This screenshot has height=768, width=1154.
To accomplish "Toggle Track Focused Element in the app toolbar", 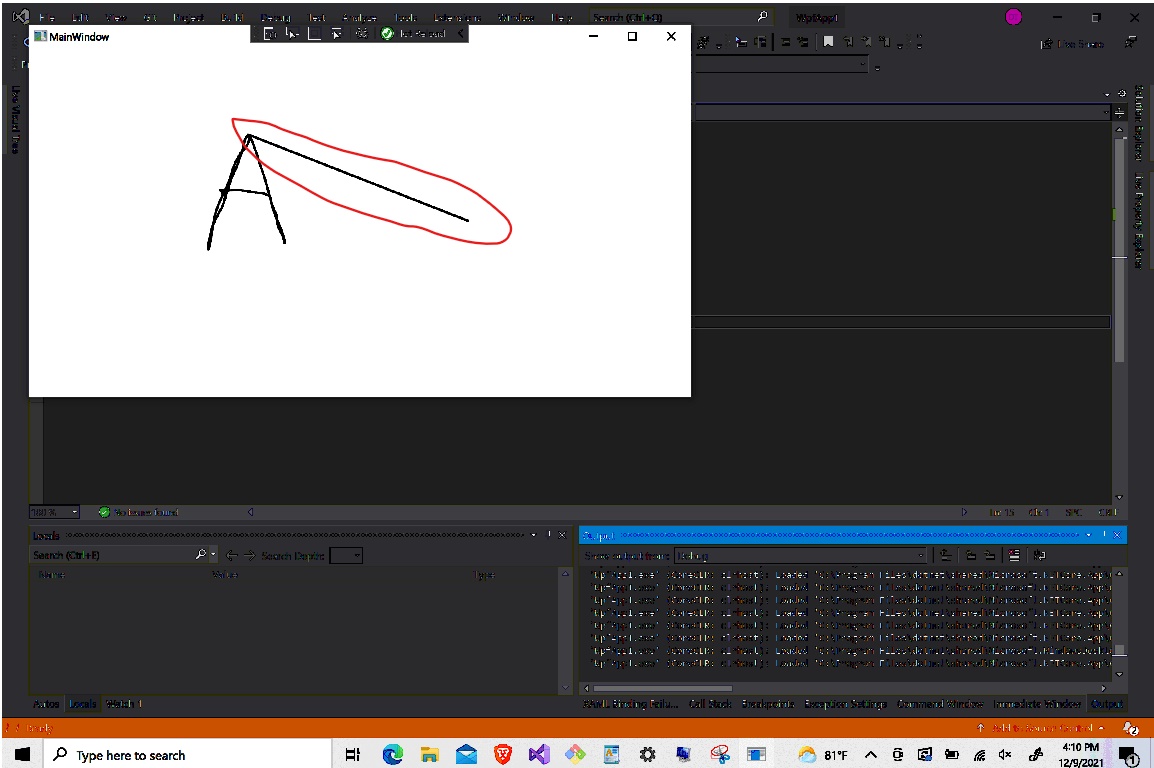I will pyautogui.click(x=337, y=33).
